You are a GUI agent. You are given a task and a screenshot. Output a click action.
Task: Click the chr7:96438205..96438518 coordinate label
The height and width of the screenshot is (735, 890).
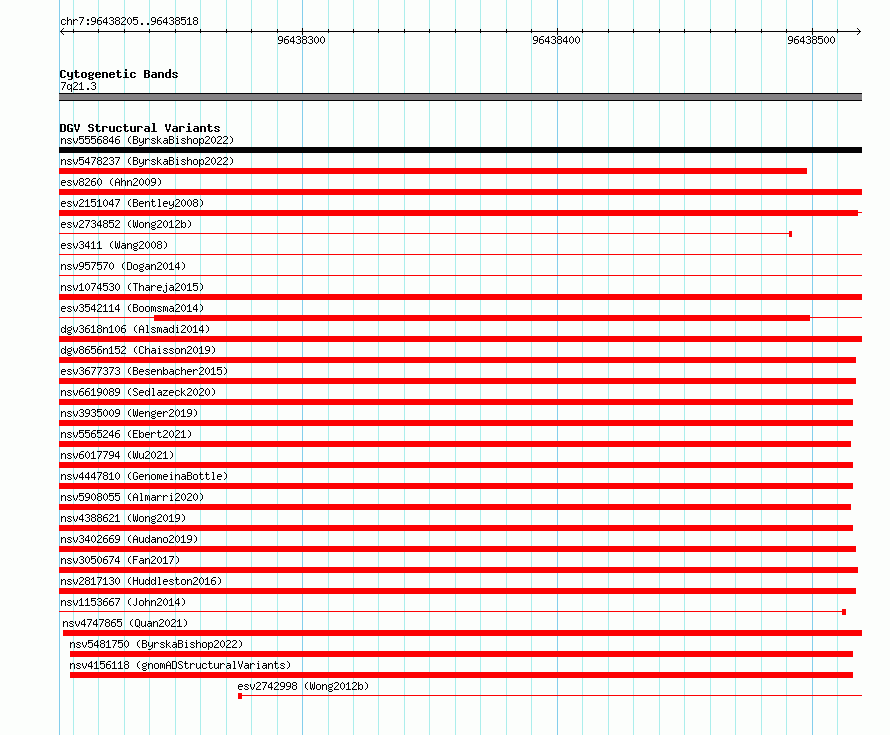tap(129, 22)
